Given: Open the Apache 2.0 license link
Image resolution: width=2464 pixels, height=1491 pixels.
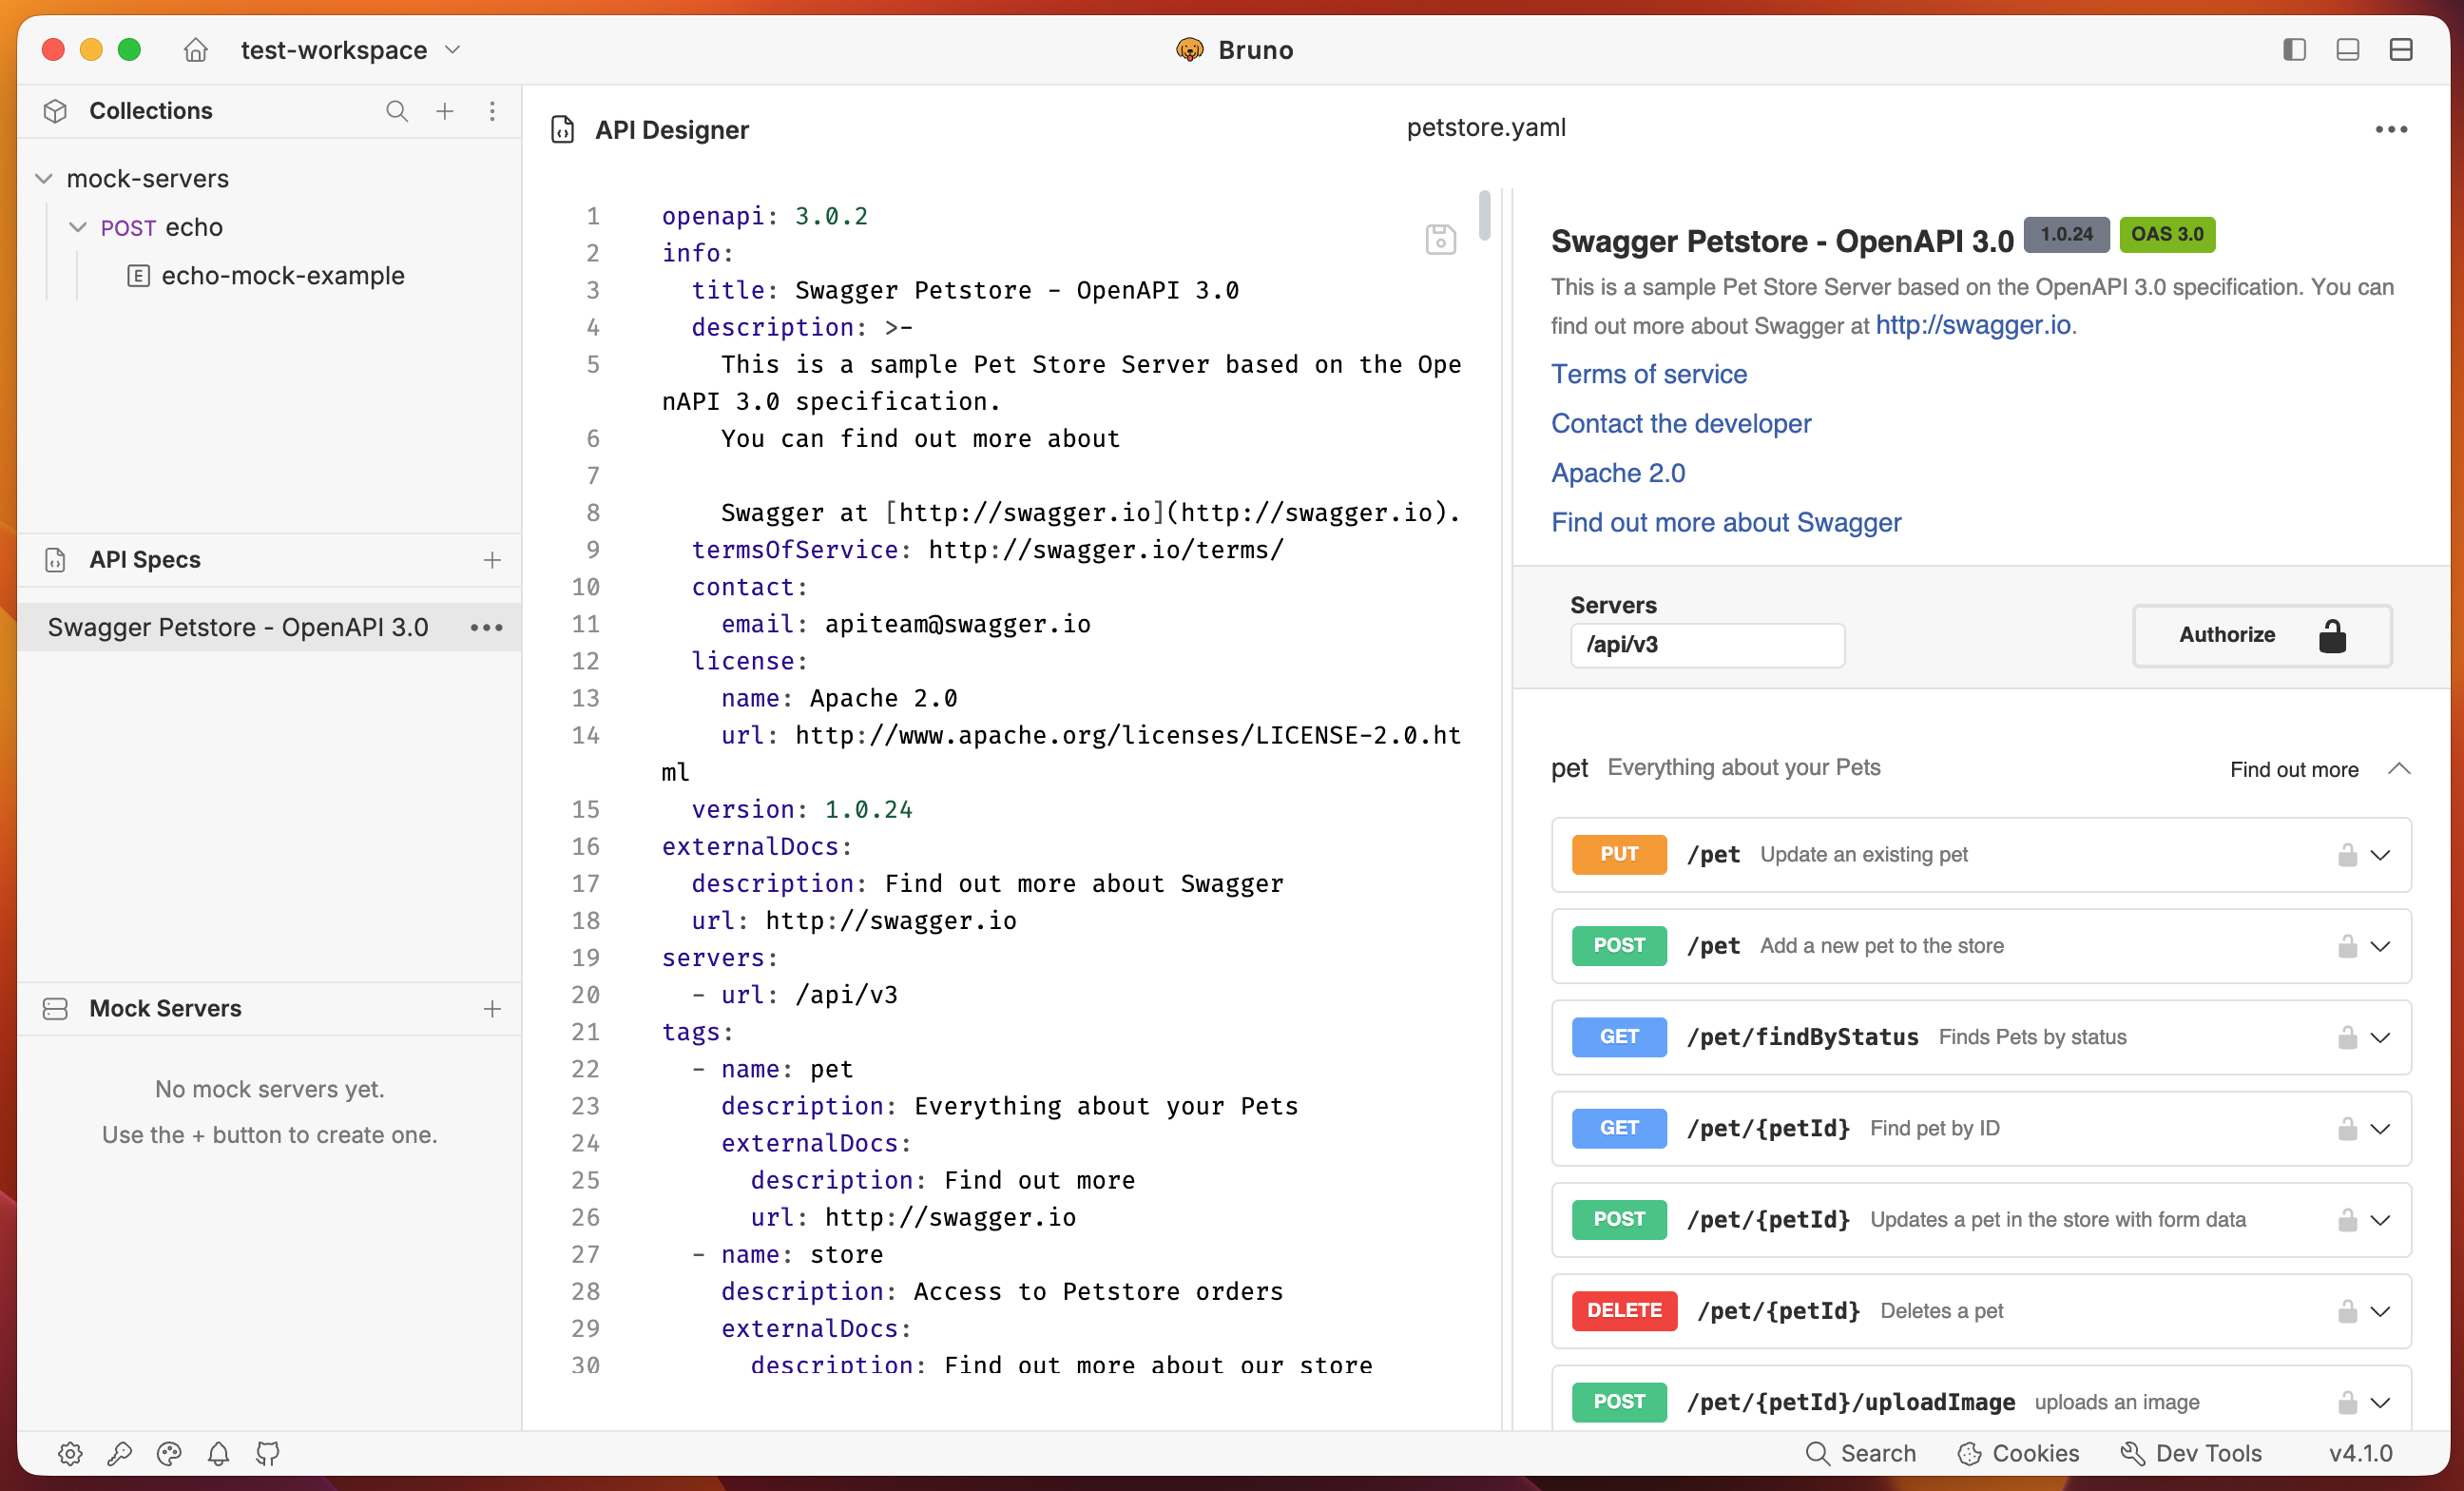Looking at the screenshot, I should pos(1618,473).
